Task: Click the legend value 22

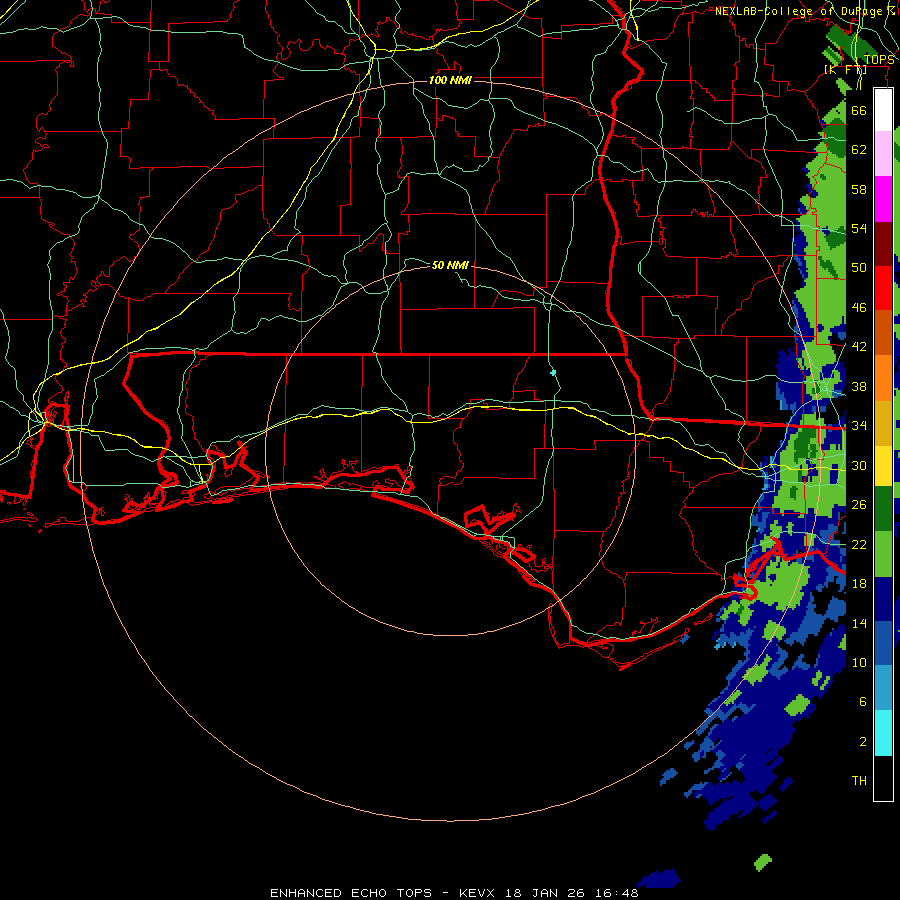Action: coord(859,544)
